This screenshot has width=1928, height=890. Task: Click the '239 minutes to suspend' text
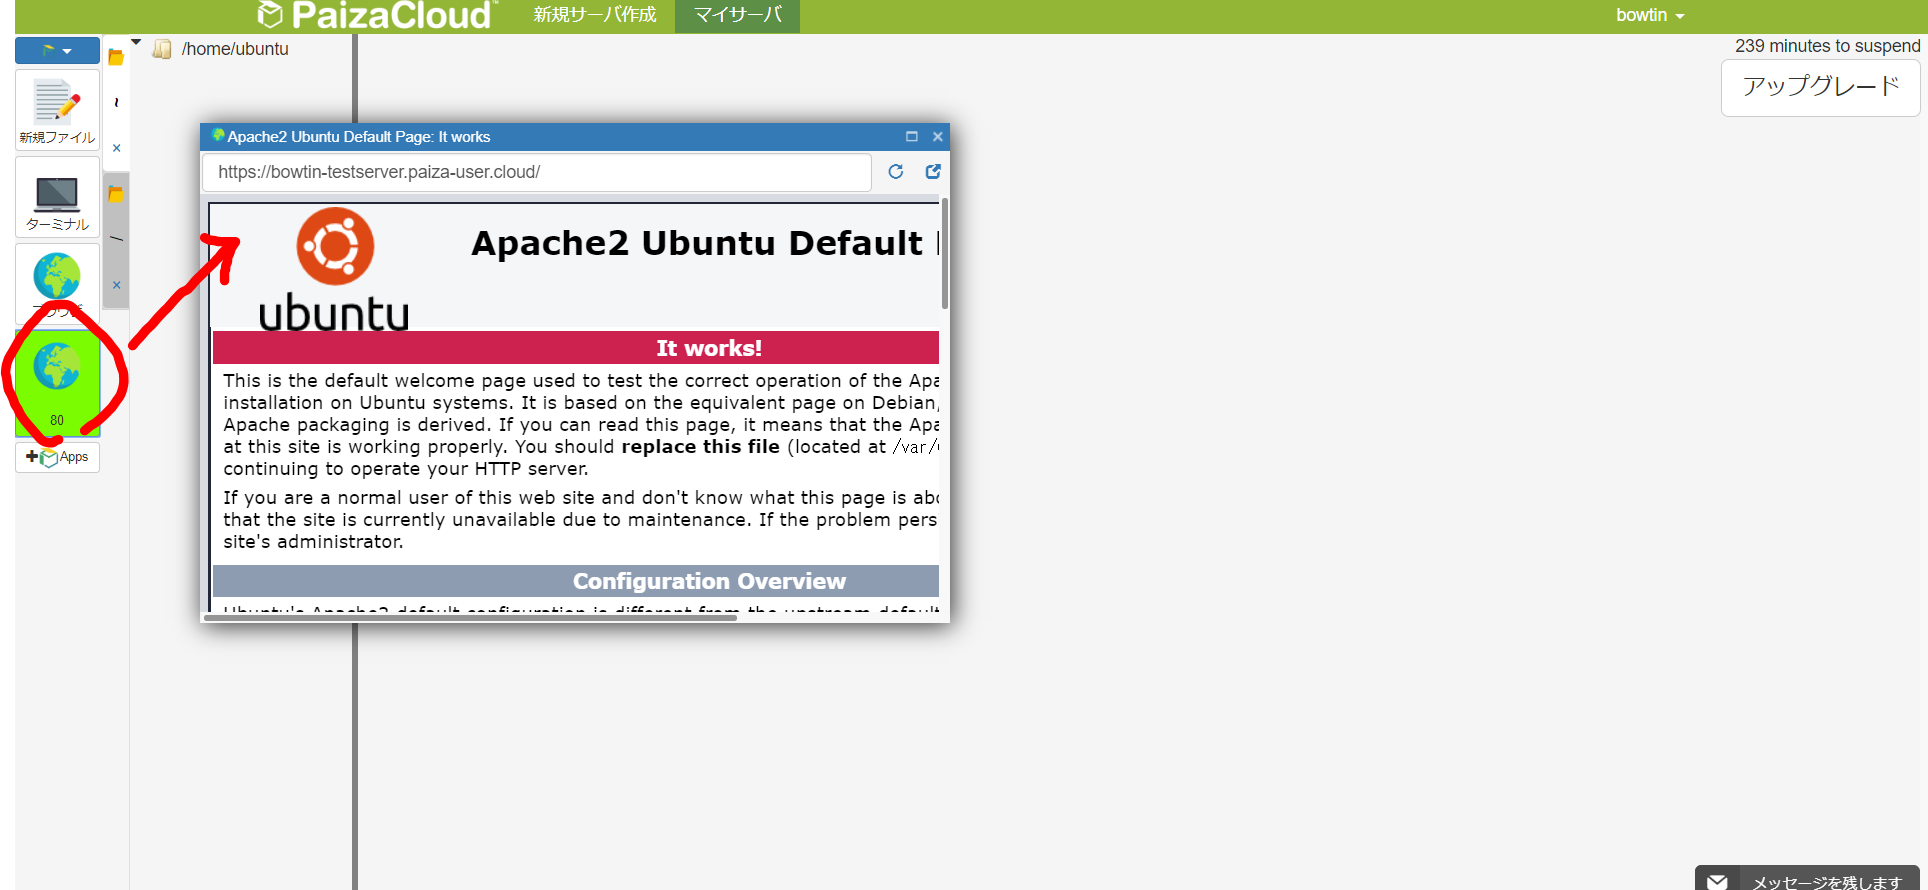click(x=1827, y=46)
